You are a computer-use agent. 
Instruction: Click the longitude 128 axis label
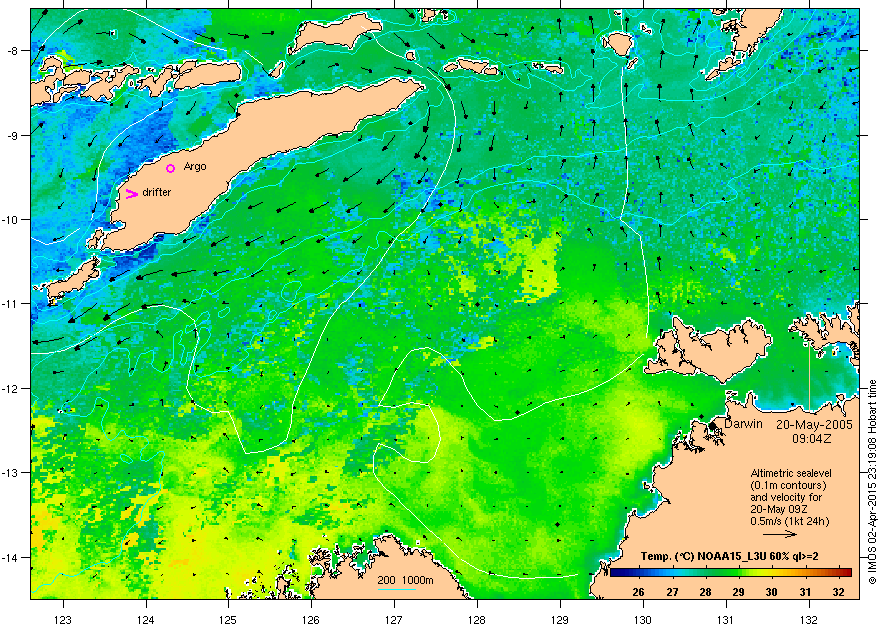(477, 620)
